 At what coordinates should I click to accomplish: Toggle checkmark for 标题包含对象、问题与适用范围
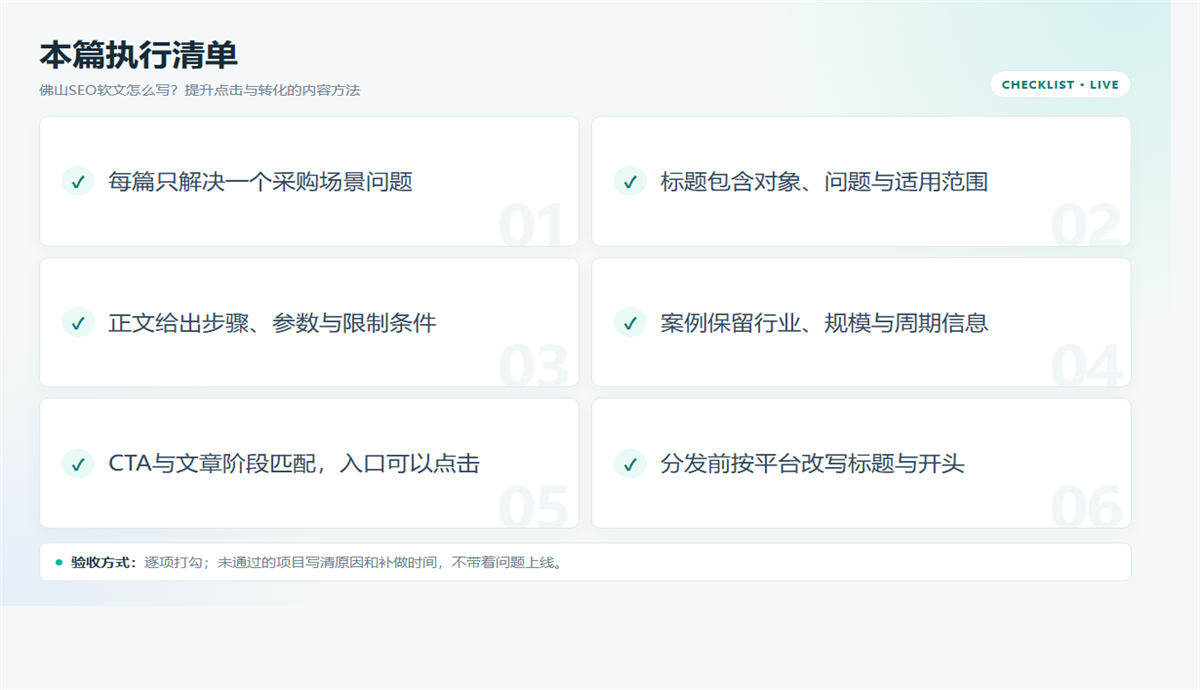(630, 181)
